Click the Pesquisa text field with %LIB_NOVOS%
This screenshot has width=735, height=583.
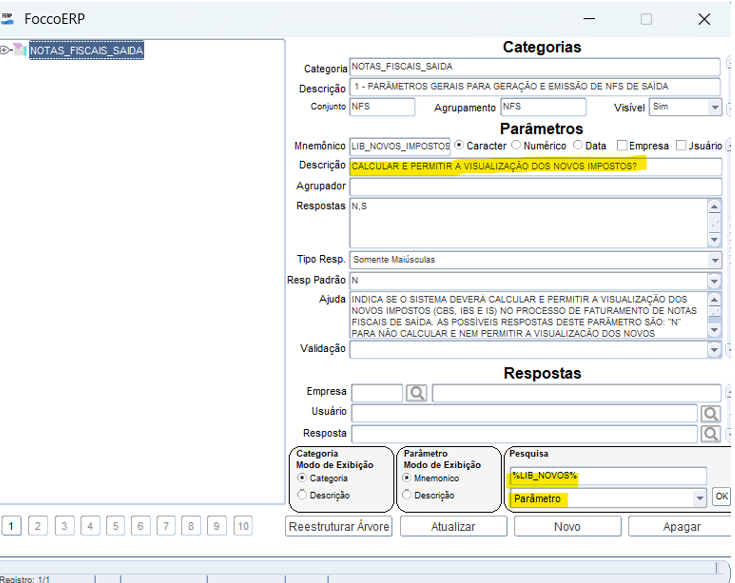[x=607, y=476]
